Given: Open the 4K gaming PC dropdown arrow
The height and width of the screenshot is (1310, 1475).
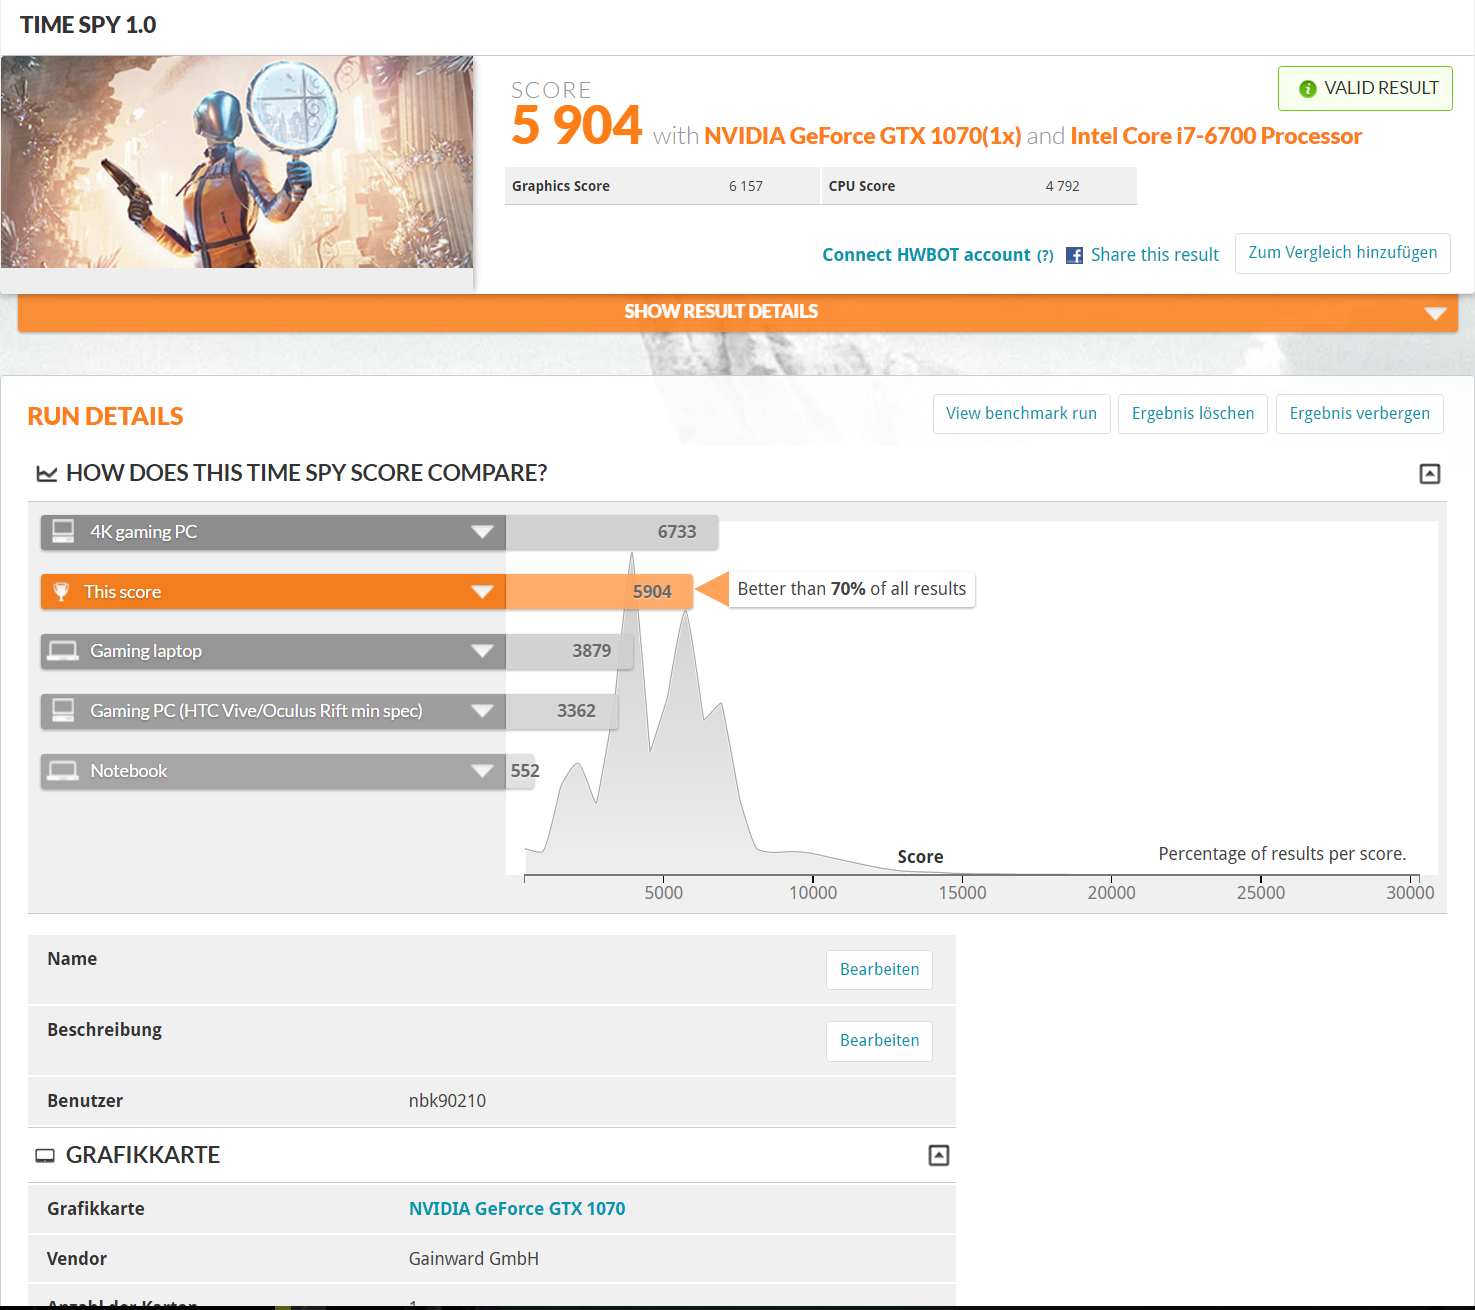Looking at the screenshot, I should (482, 532).
